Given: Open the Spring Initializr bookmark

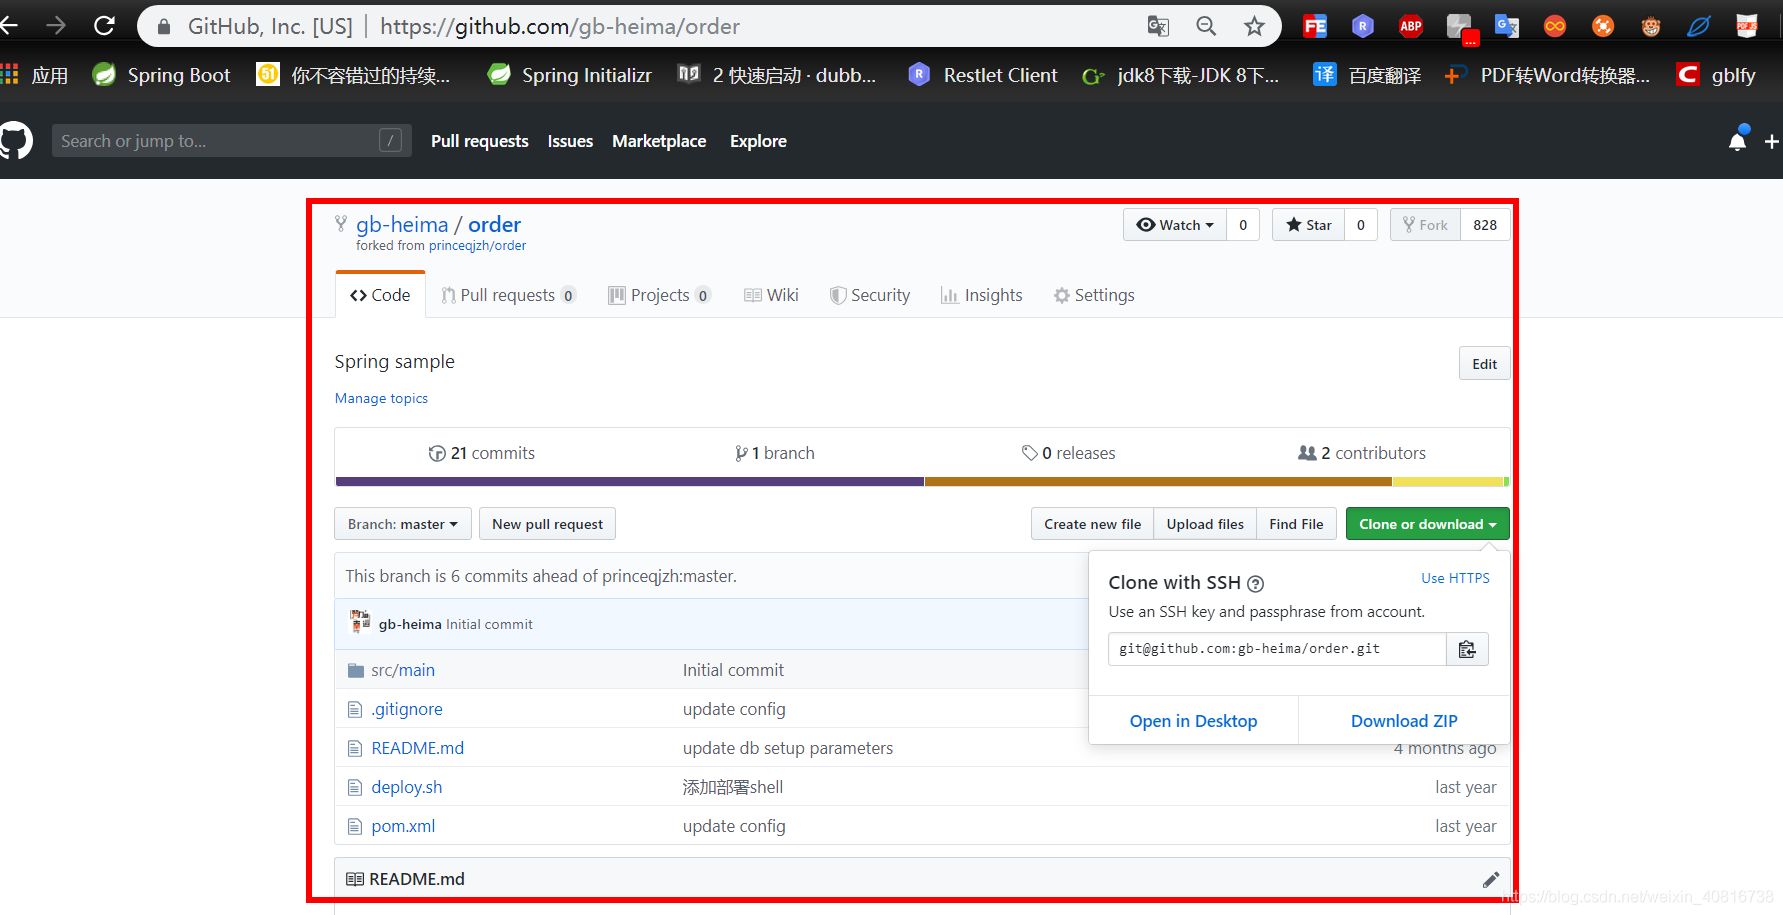Looking at the screenshot, I should coord(569,75).
